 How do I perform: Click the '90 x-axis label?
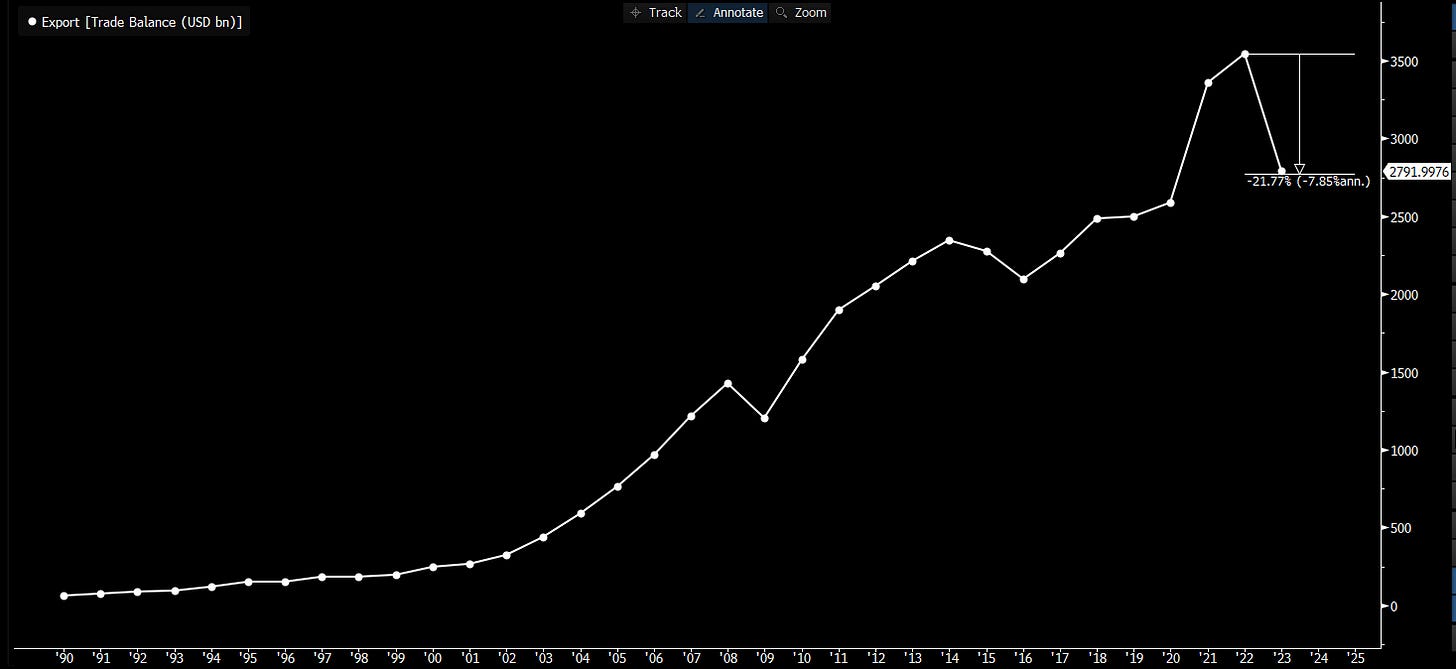64,657
